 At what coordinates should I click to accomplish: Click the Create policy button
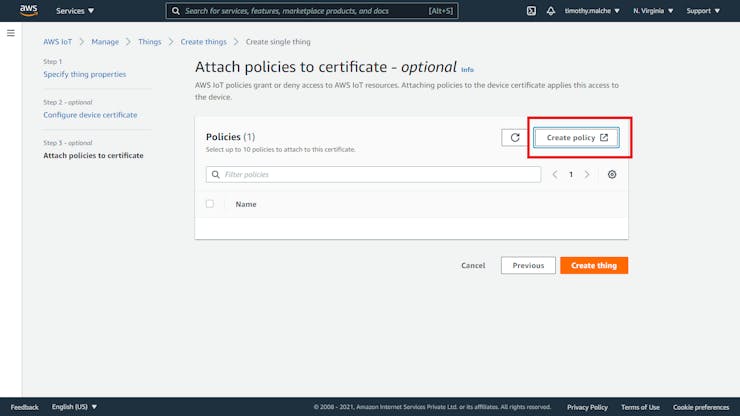coord(576,137)
